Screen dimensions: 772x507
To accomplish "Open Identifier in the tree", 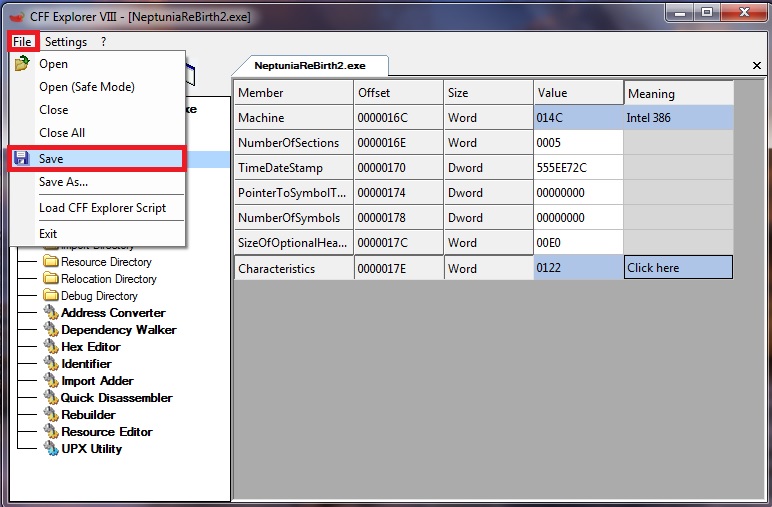I will [x=86, y=364].
